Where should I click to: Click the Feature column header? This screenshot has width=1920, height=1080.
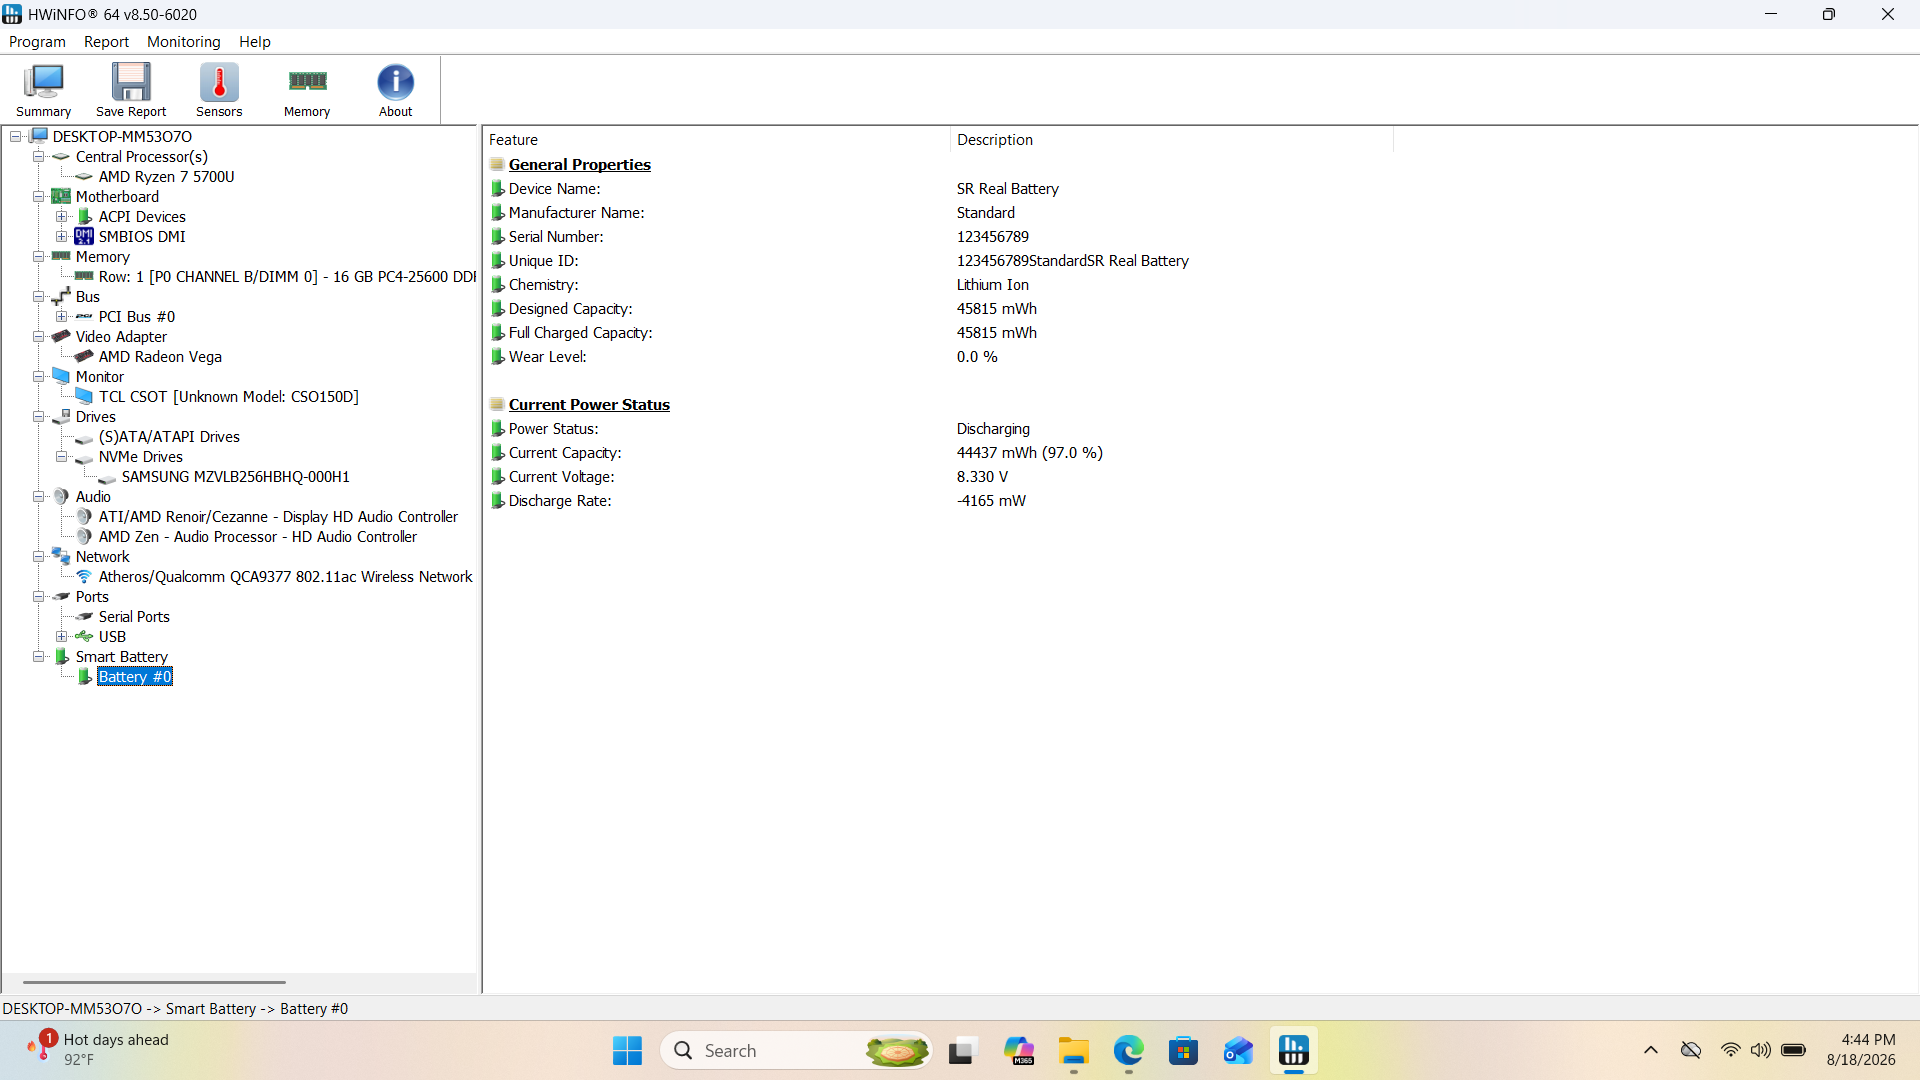click(716, 140)
